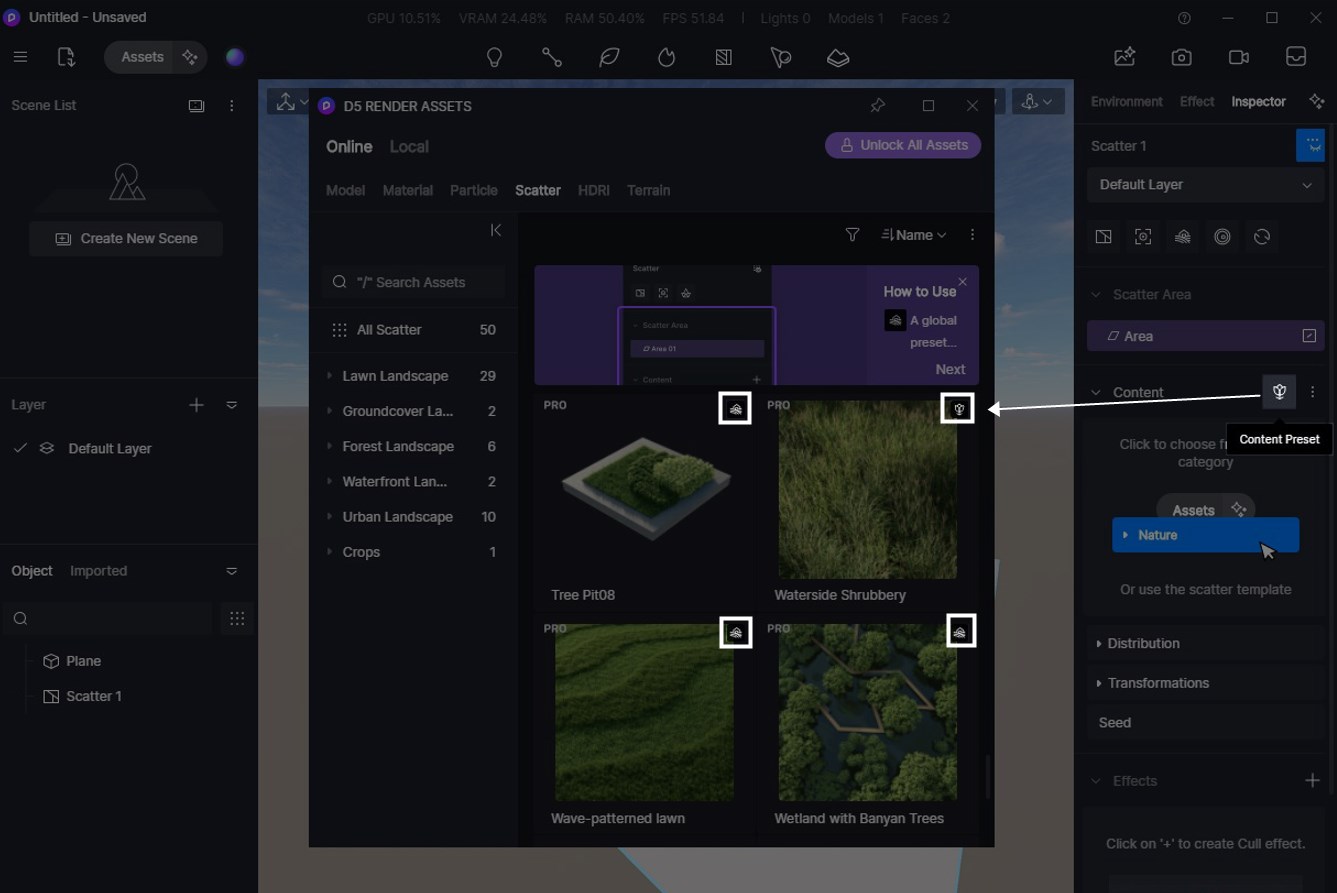Add a new layer with plus icon

196,405
